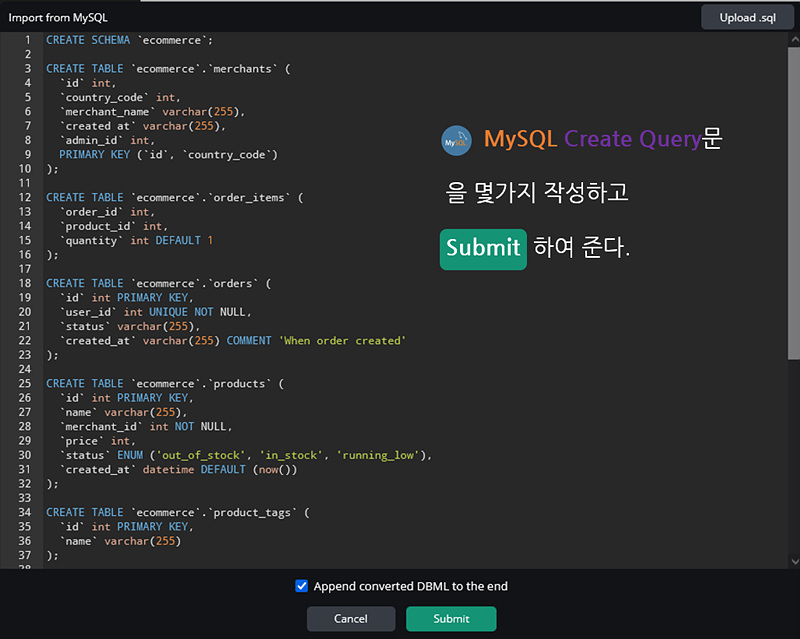Click the Upload .sql button
The image size is (800, 639).
click(x=747, y=17)
